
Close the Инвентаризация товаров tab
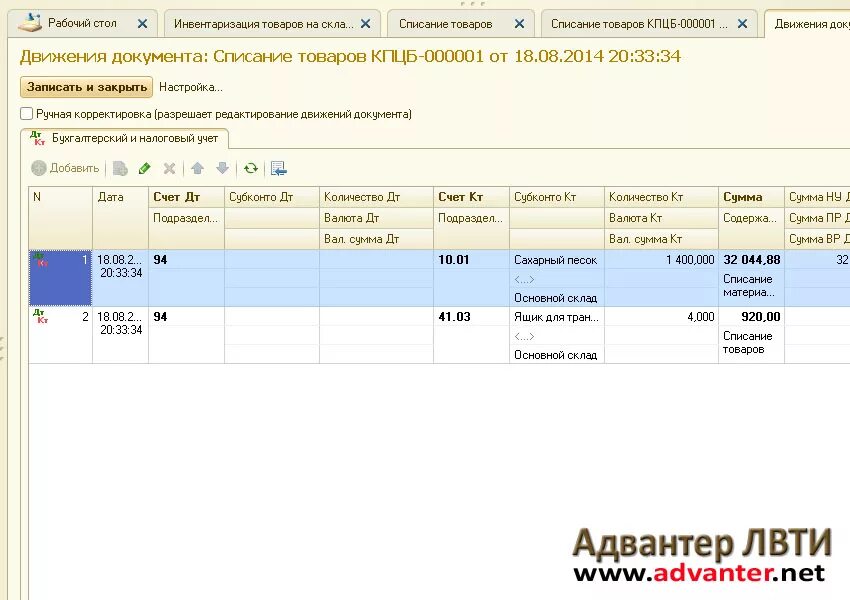pos(366,24)
